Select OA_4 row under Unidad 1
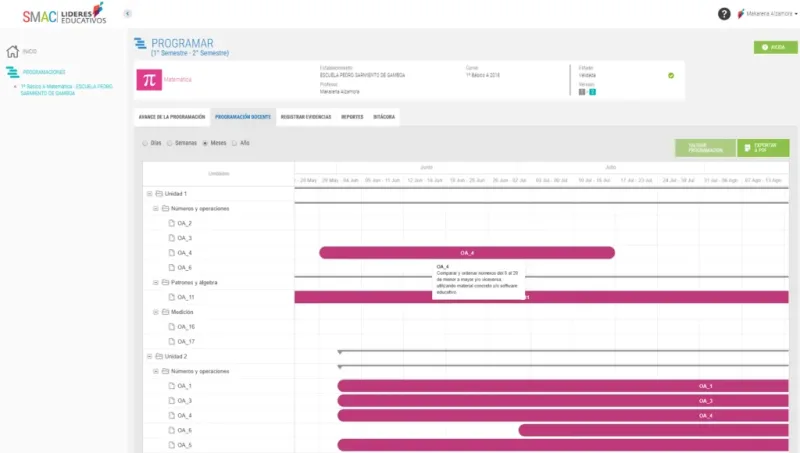 (x=218, y=253)
